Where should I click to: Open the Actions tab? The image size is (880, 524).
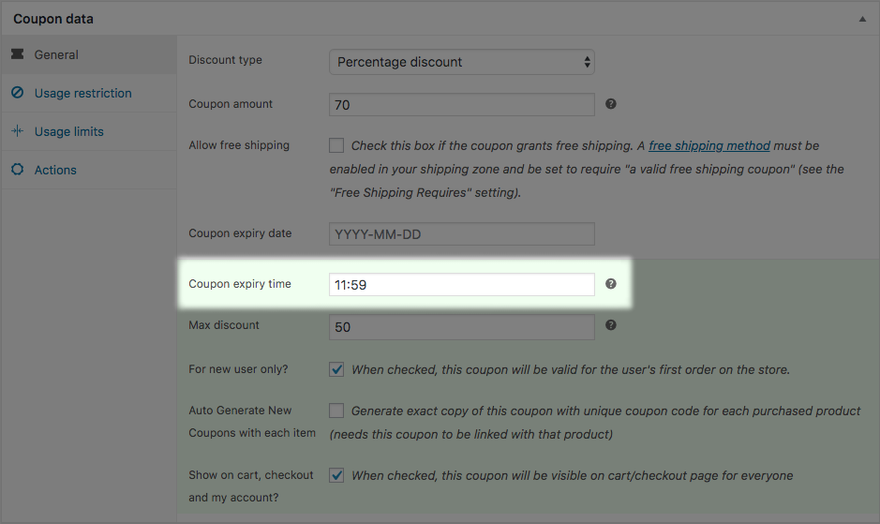[x=56, y=170]
